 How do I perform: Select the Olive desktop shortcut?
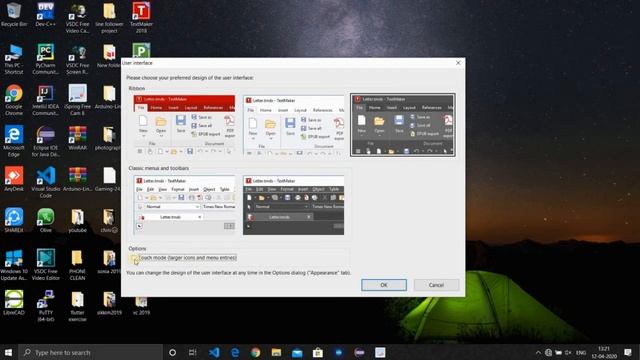click(x=45, y=220)
